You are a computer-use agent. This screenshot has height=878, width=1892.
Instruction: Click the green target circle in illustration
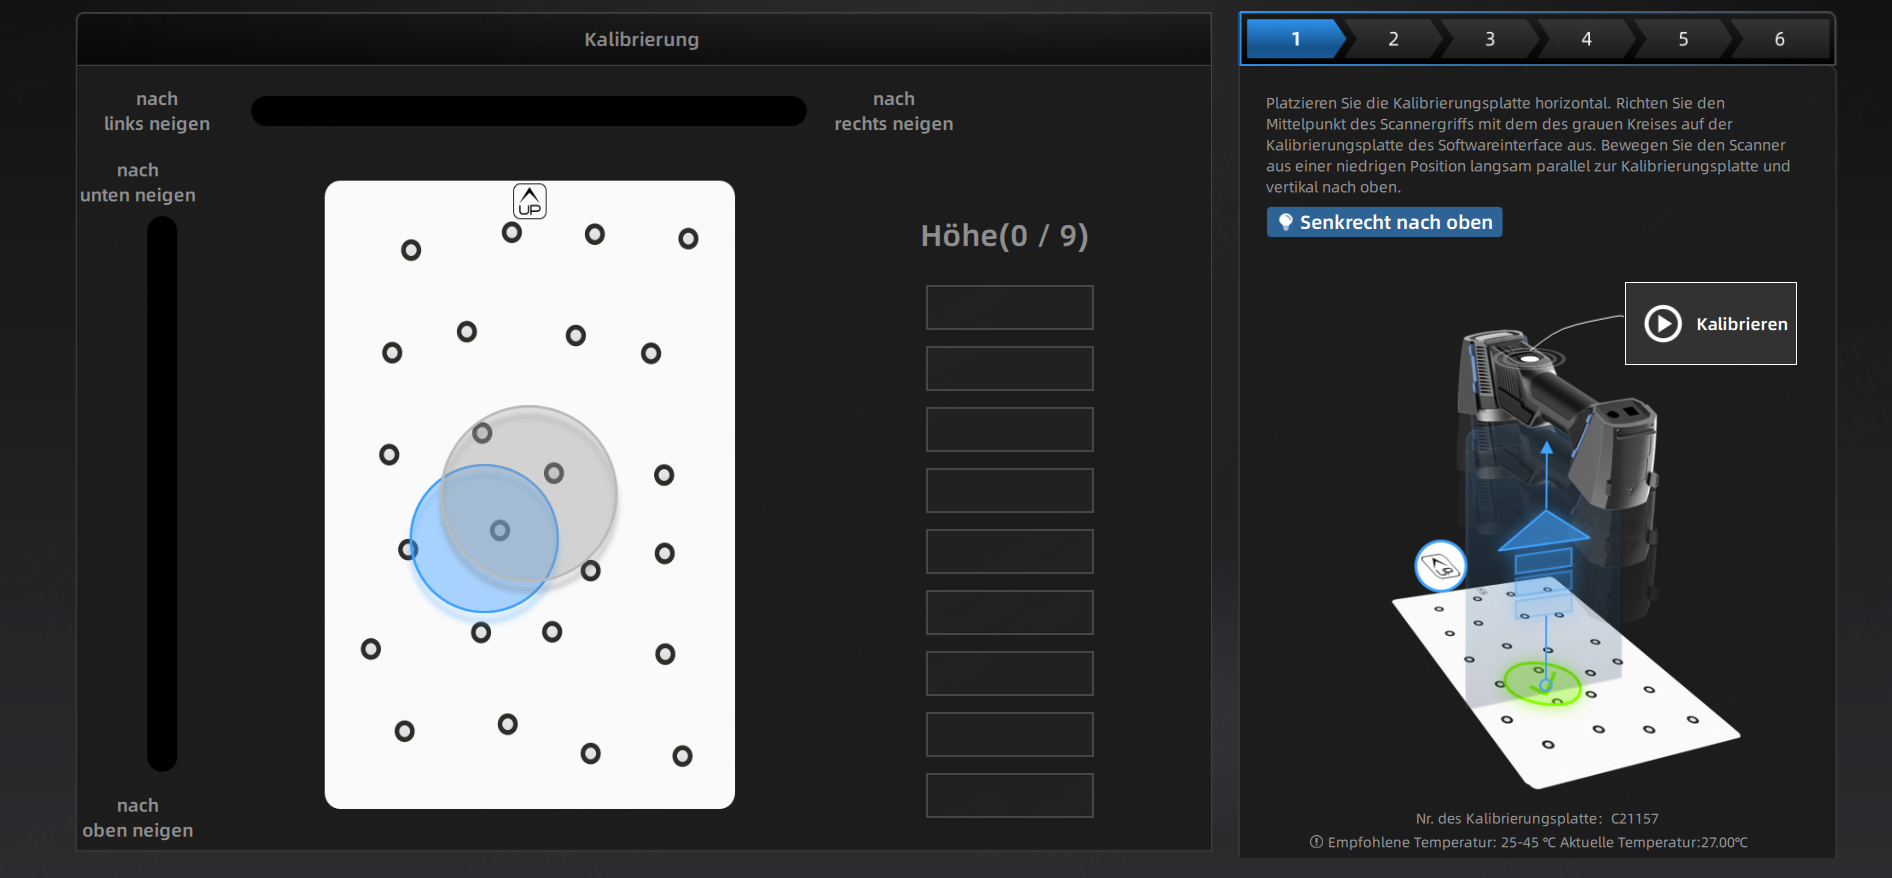[1542, 684]
